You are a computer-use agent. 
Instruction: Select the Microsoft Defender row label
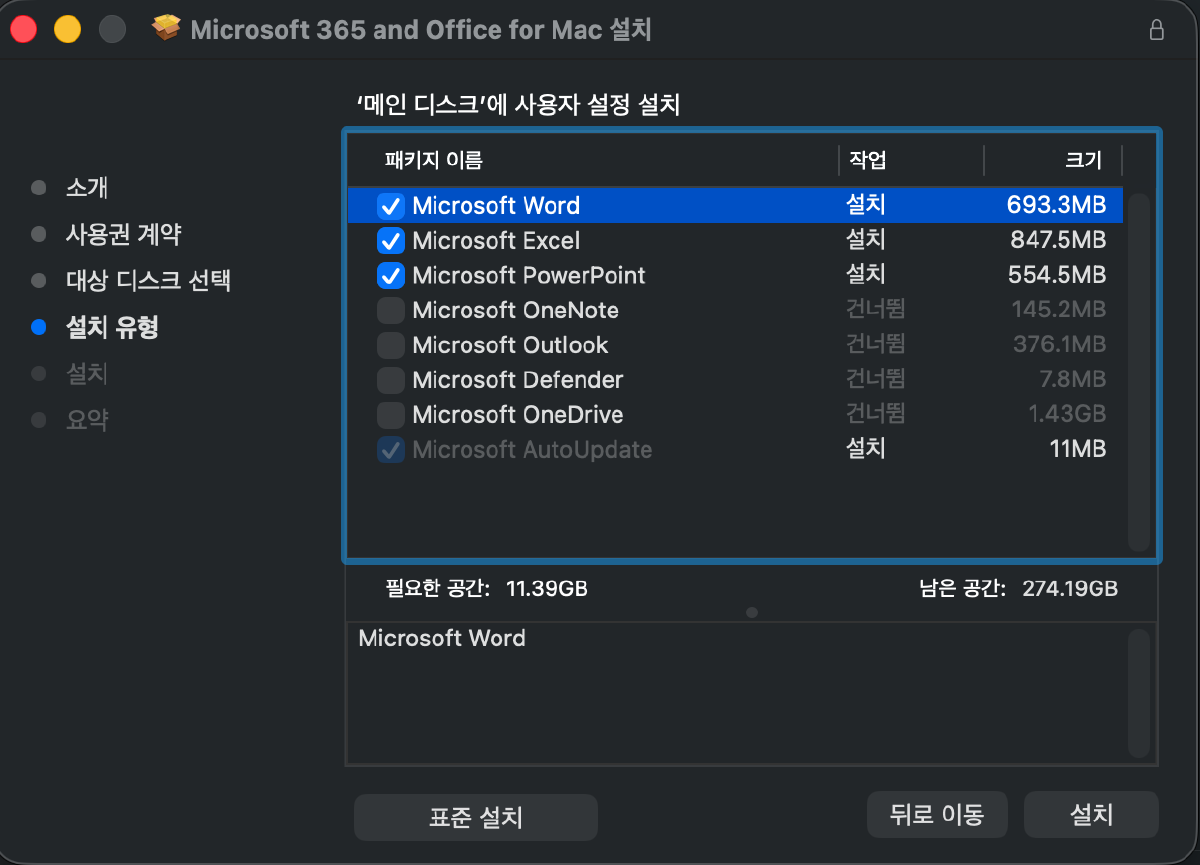518,380
